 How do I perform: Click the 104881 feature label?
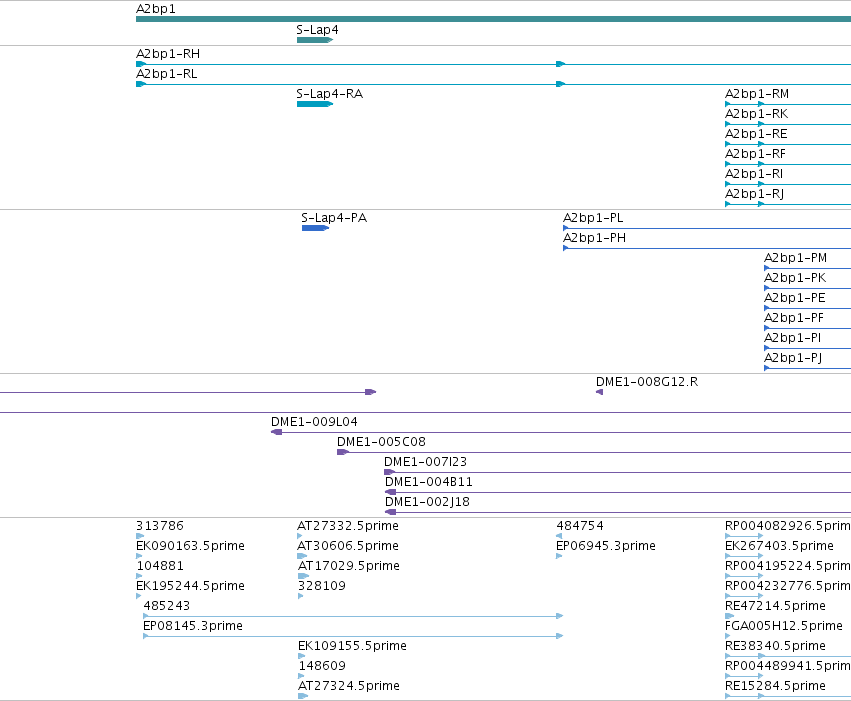pos(160,566)
